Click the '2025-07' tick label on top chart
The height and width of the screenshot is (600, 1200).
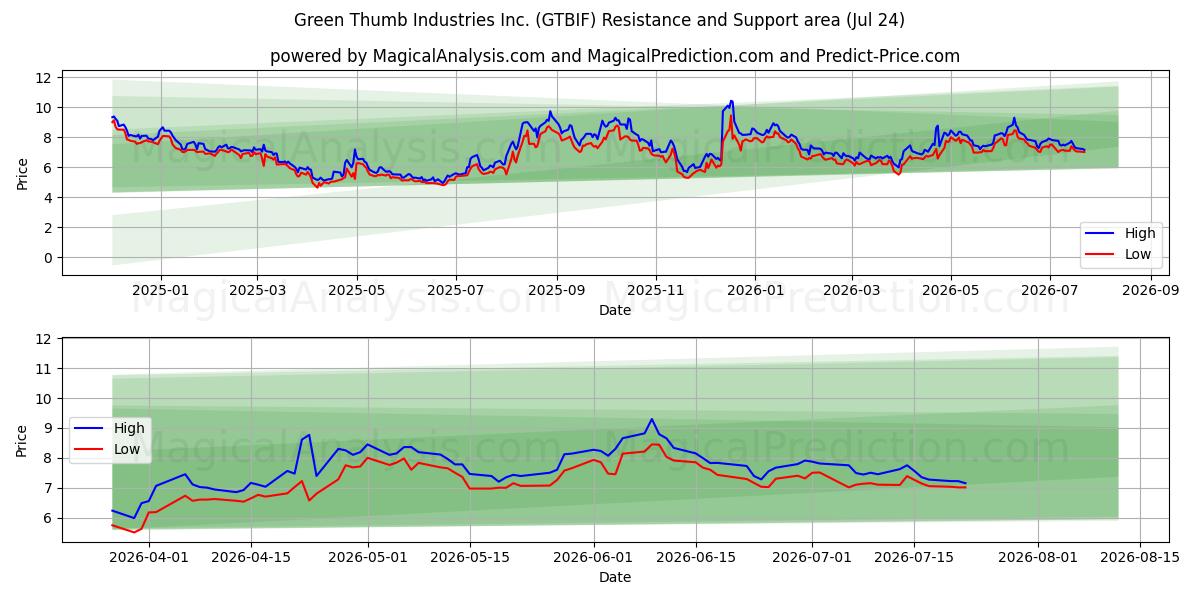tap(456, 289)
